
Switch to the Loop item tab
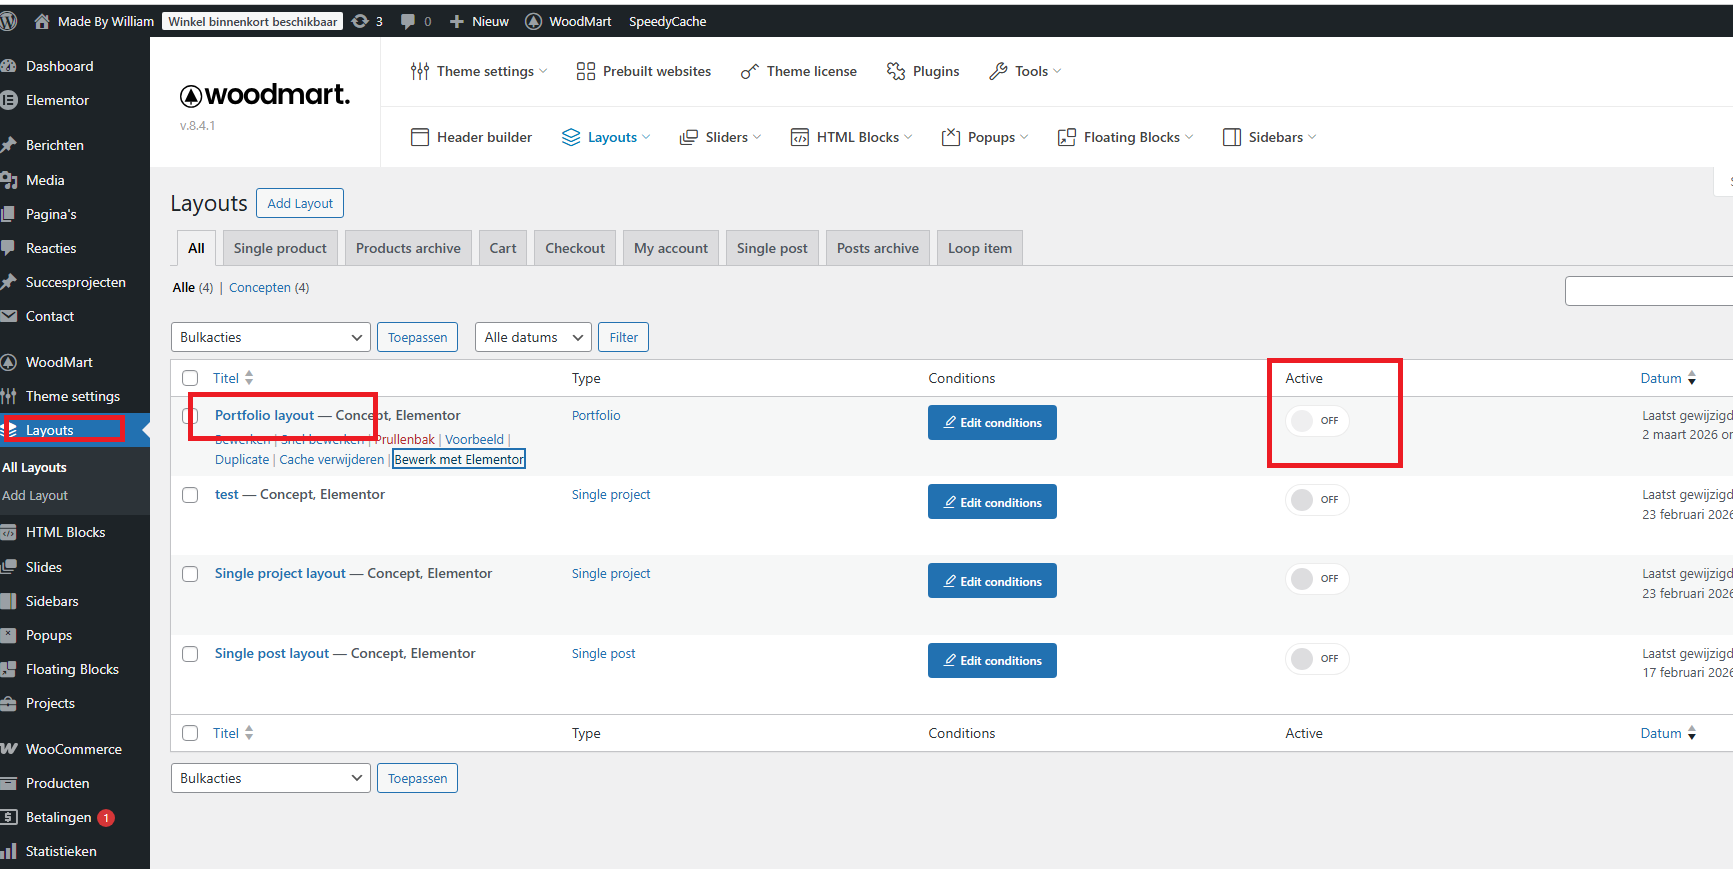point(980,248)
